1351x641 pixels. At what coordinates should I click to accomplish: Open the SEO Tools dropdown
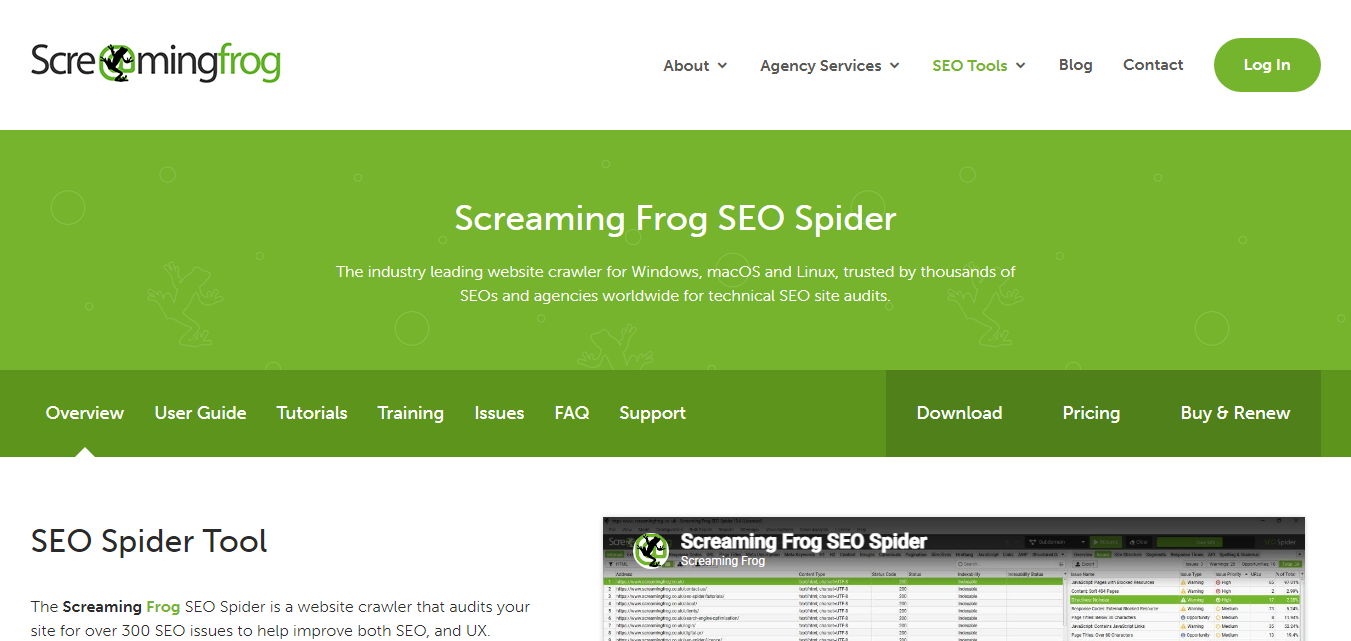click(x=979, y=66)
